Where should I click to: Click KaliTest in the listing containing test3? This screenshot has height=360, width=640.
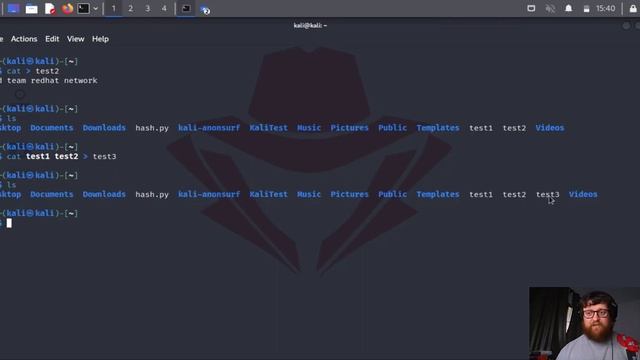tap(269, 194)
